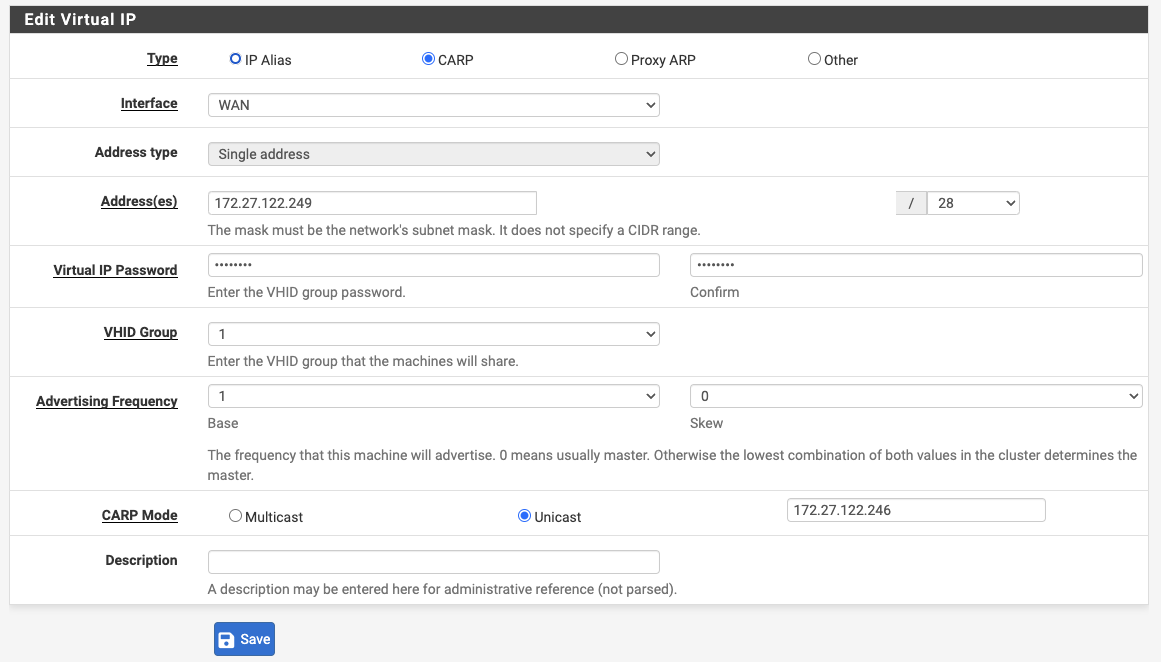The image size is (1161, 662).
Task: Click the password Confirm field
Action: coord(915,265)
